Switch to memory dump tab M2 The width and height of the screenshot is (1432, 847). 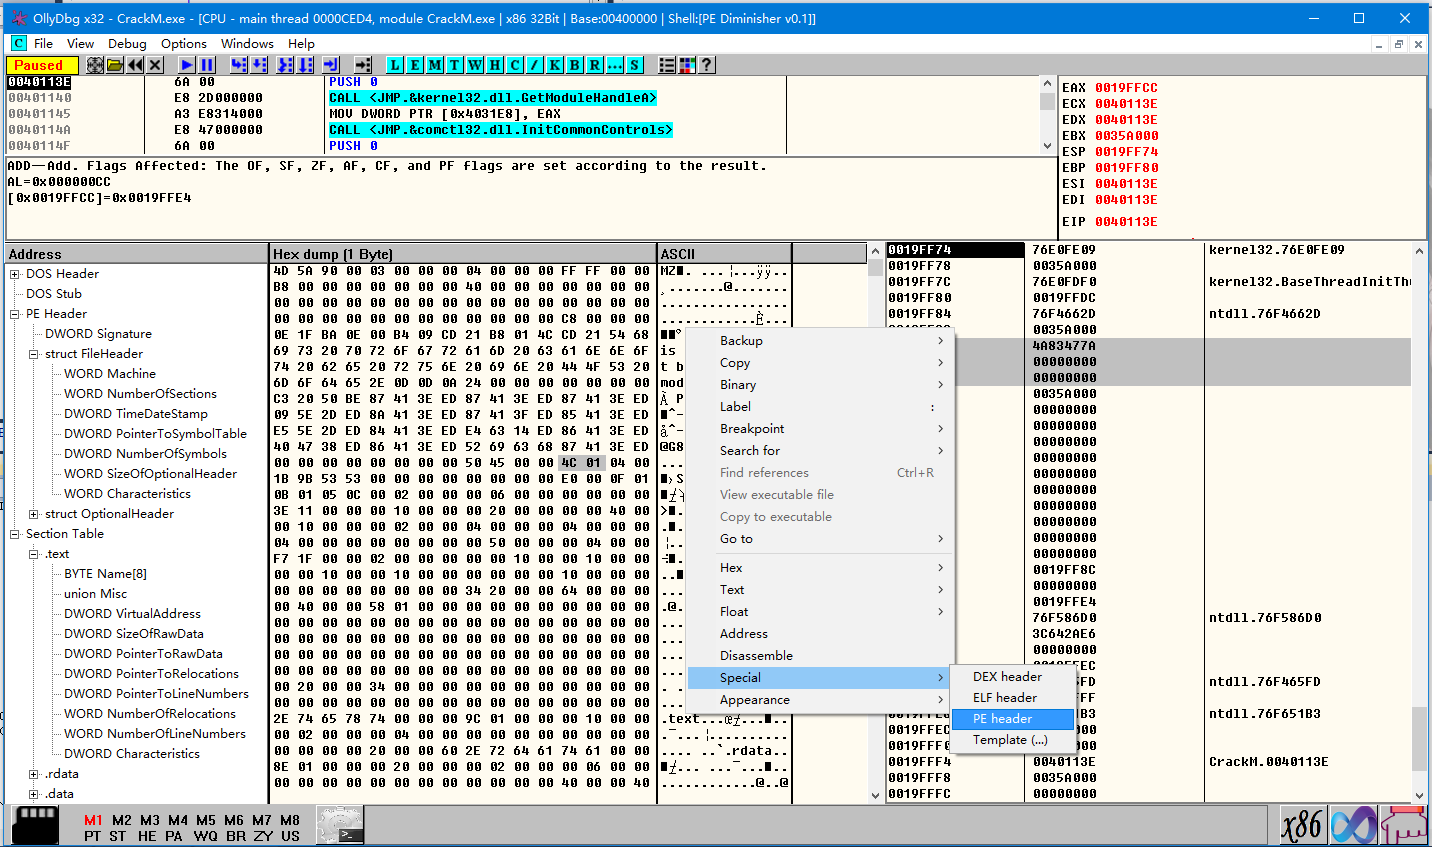(x=122, y=820)
